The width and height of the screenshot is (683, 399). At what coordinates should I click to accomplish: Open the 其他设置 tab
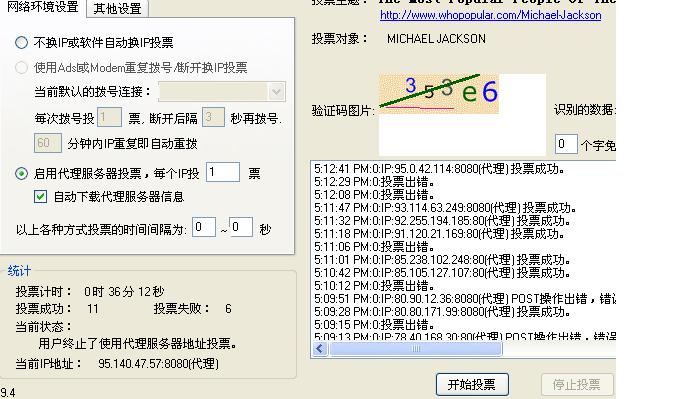click(118, 8)
